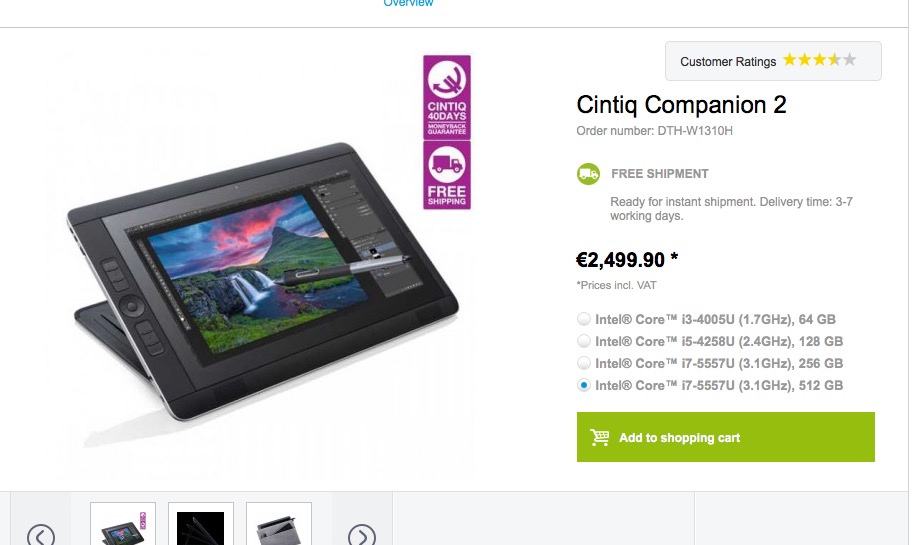918x545 pixels.
Task: Select the i7-5557U 512 GB radio button
Action: (584, 385)
